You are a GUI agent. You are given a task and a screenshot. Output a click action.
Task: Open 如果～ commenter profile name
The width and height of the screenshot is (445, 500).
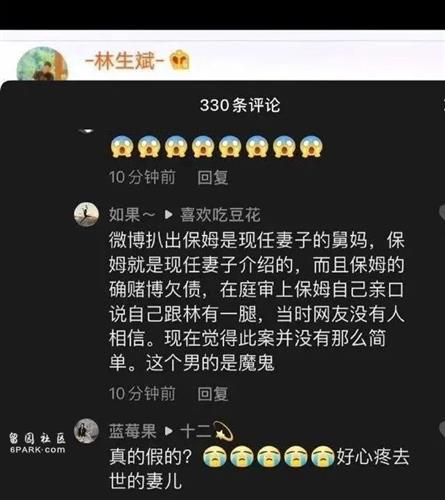click(x=132, y=215)
